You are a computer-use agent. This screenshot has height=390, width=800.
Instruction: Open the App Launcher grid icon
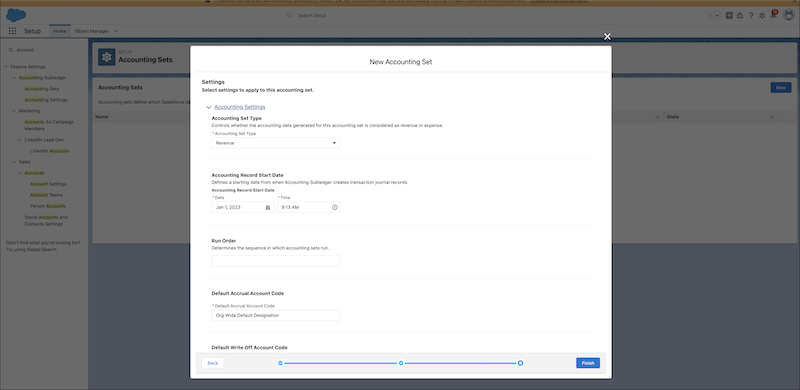tap(12, 31)
